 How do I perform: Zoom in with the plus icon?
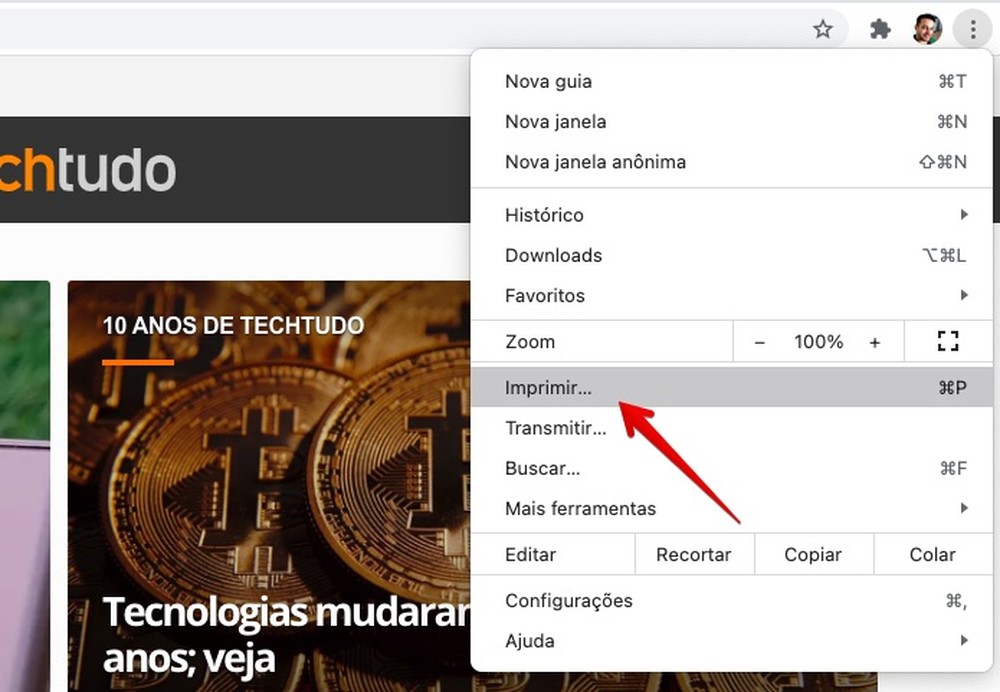click(x=875, y=341)
